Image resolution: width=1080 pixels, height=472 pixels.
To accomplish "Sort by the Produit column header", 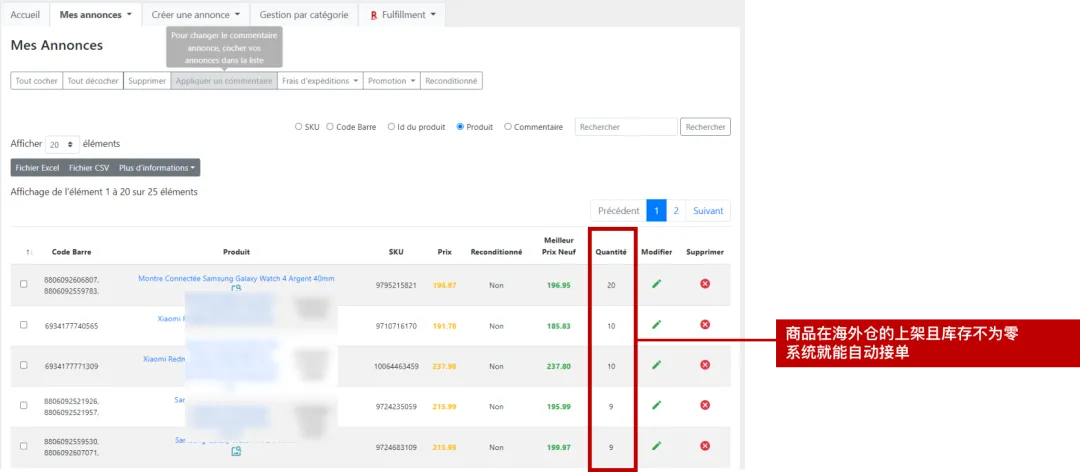I will pyautogui.click(x=236, y=252).
